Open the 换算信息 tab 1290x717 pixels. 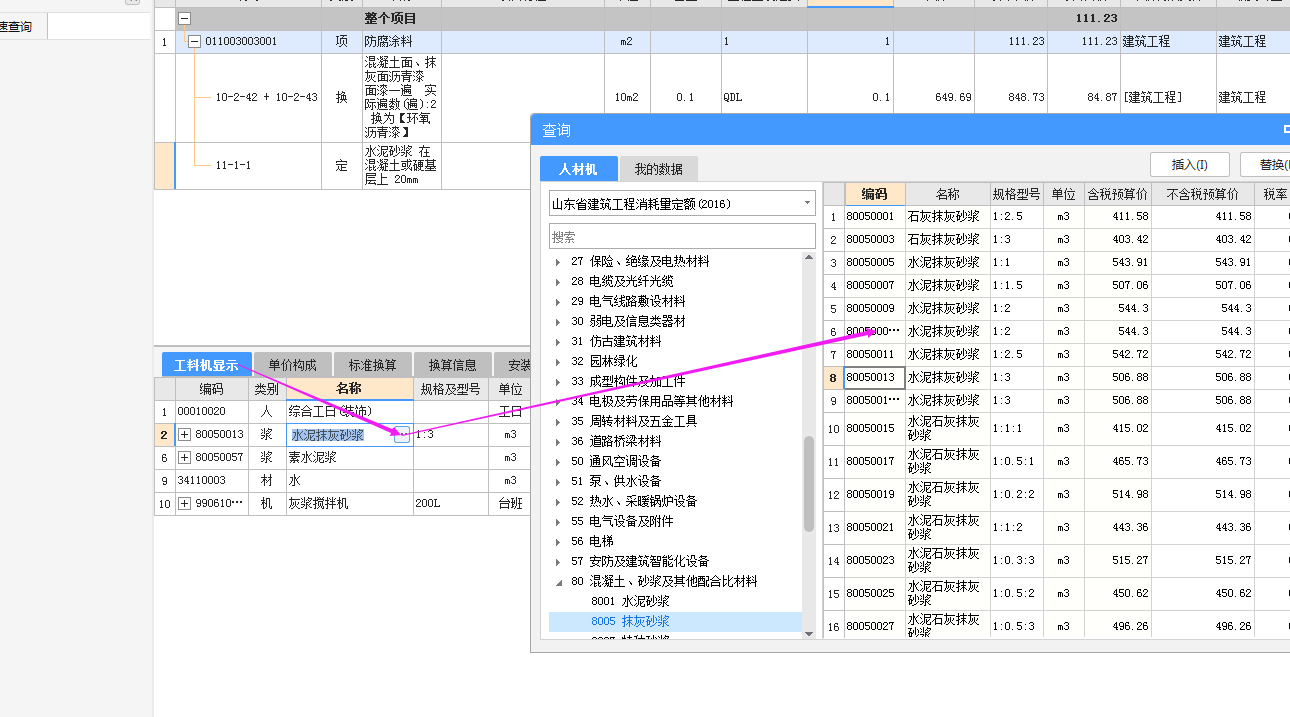[452, 365]
